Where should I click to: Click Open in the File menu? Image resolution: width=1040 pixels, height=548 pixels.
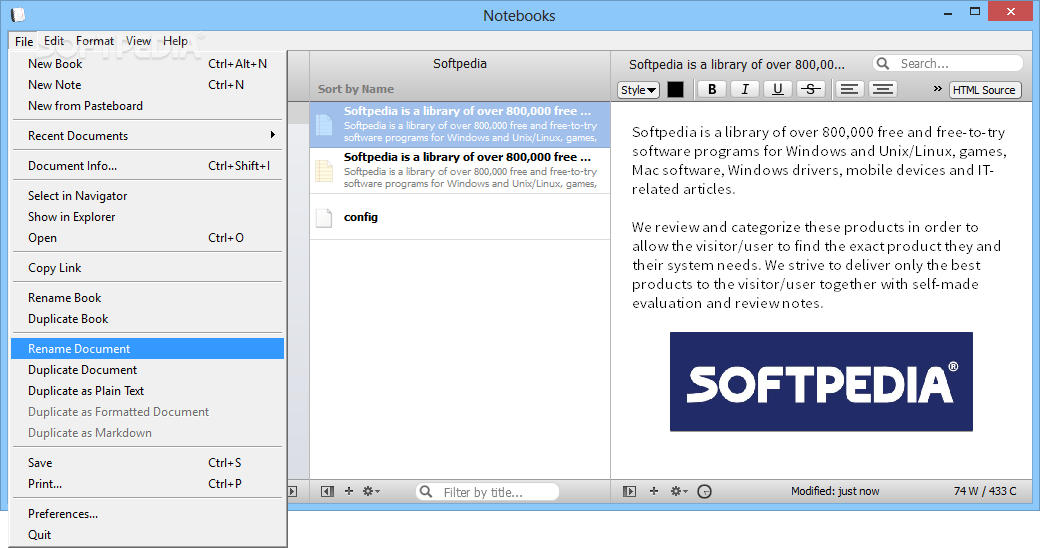pyautogui.click(x=148, y=238)
